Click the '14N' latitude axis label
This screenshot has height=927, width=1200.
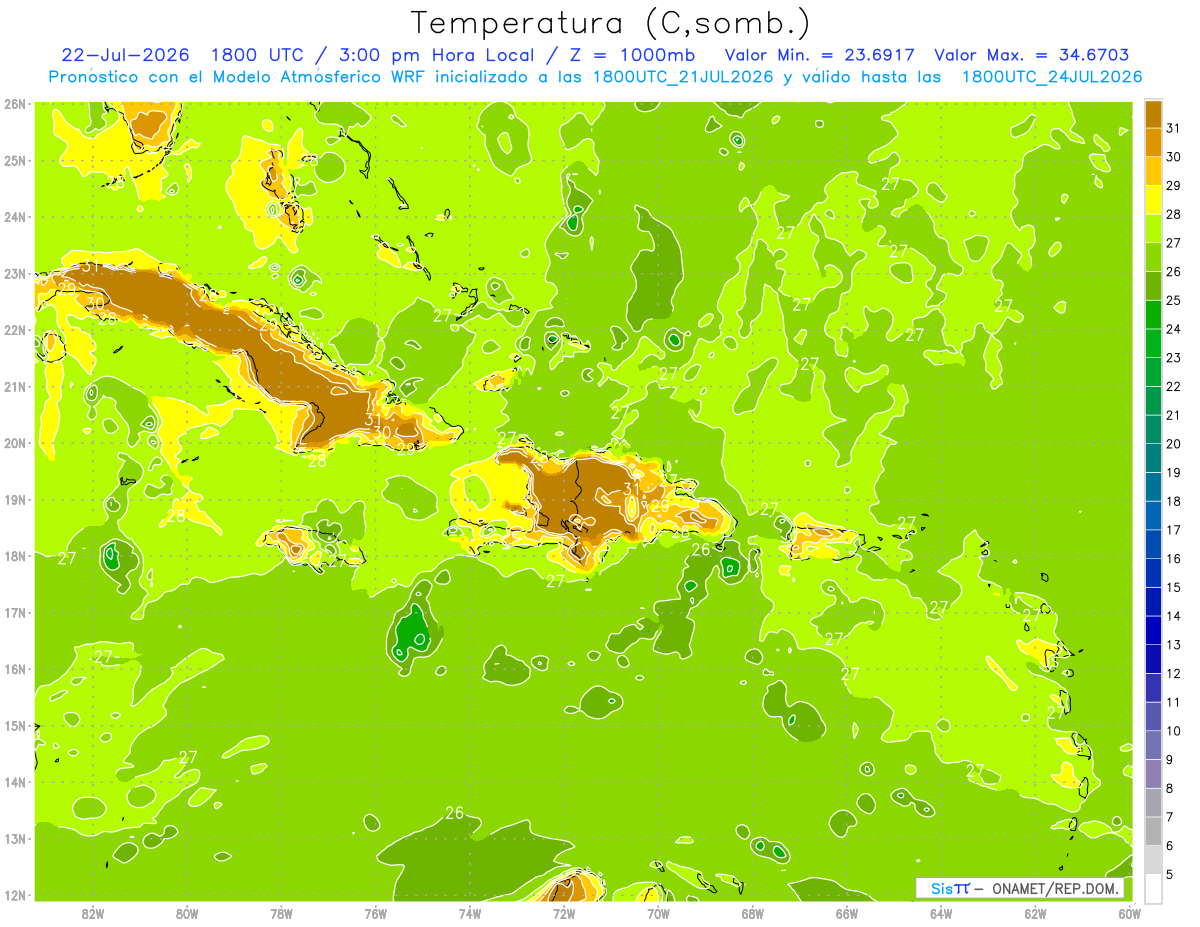(x=14, y=782)
